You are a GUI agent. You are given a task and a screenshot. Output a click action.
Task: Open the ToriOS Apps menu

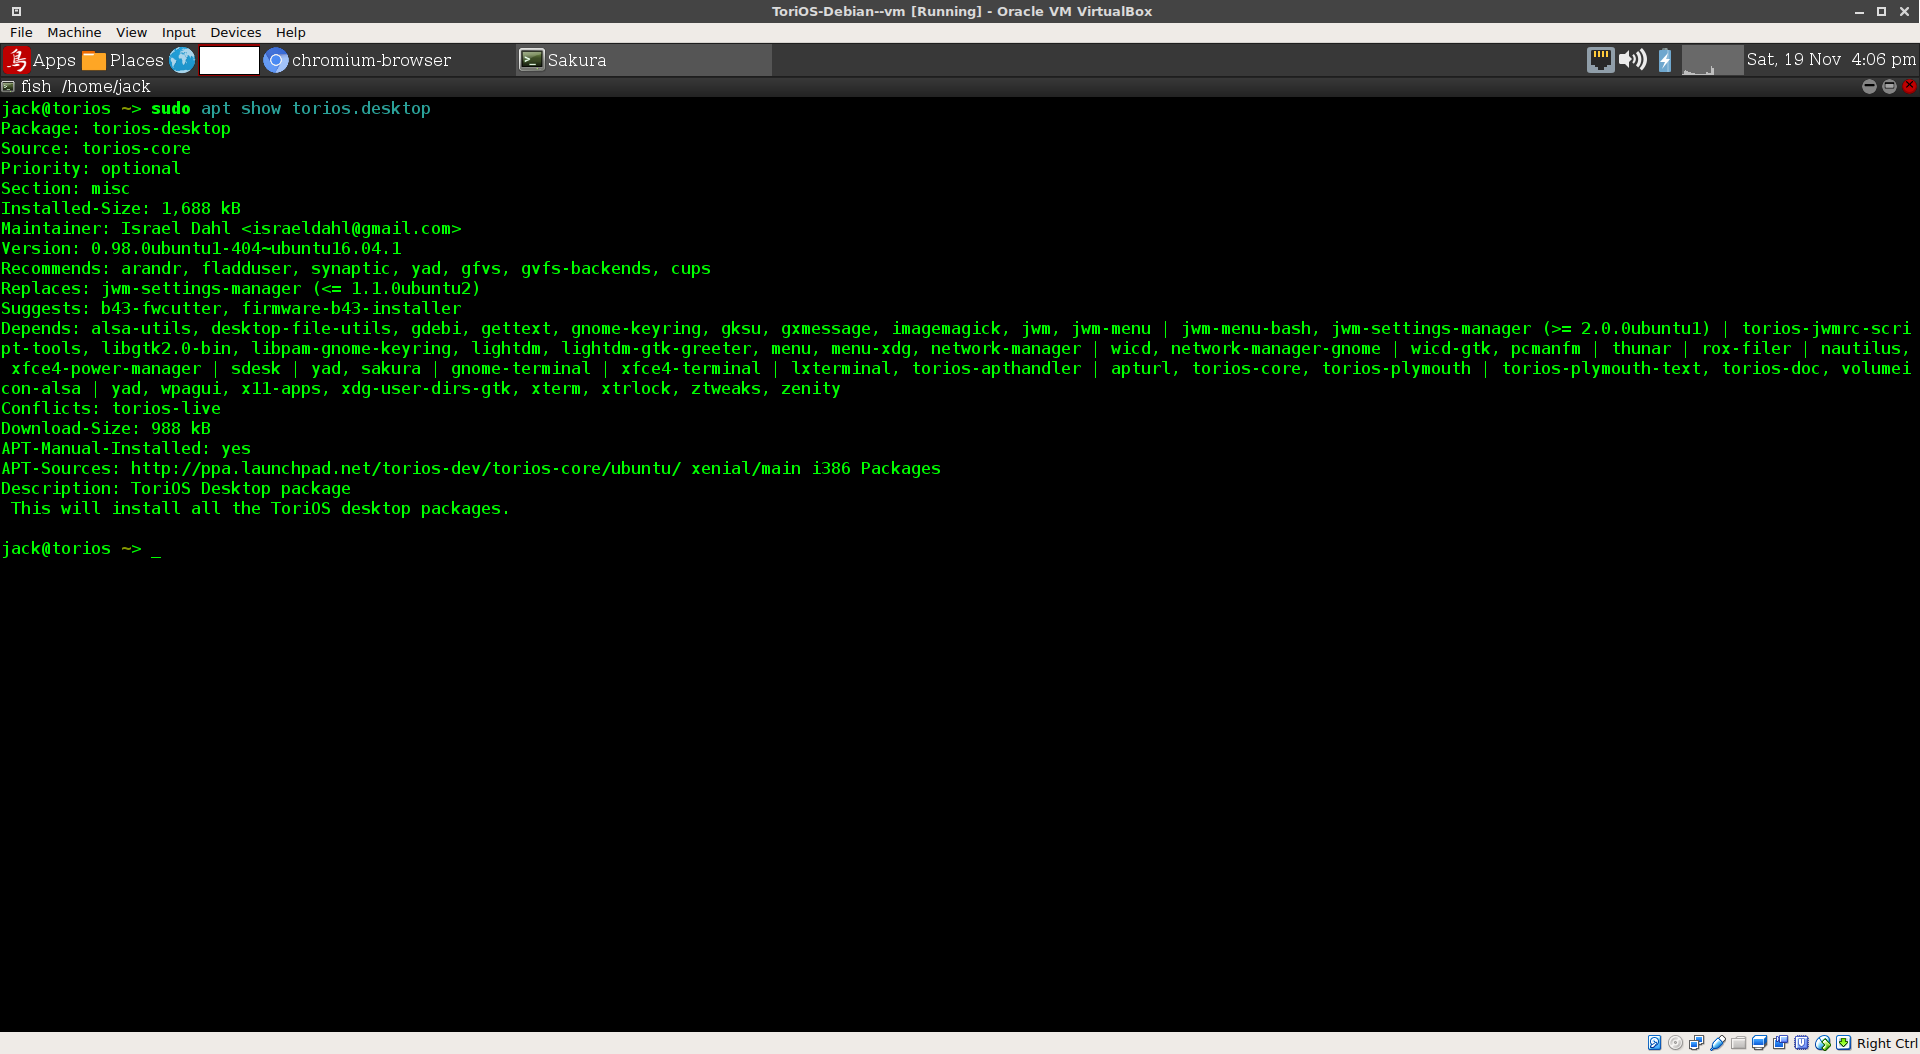40,60
